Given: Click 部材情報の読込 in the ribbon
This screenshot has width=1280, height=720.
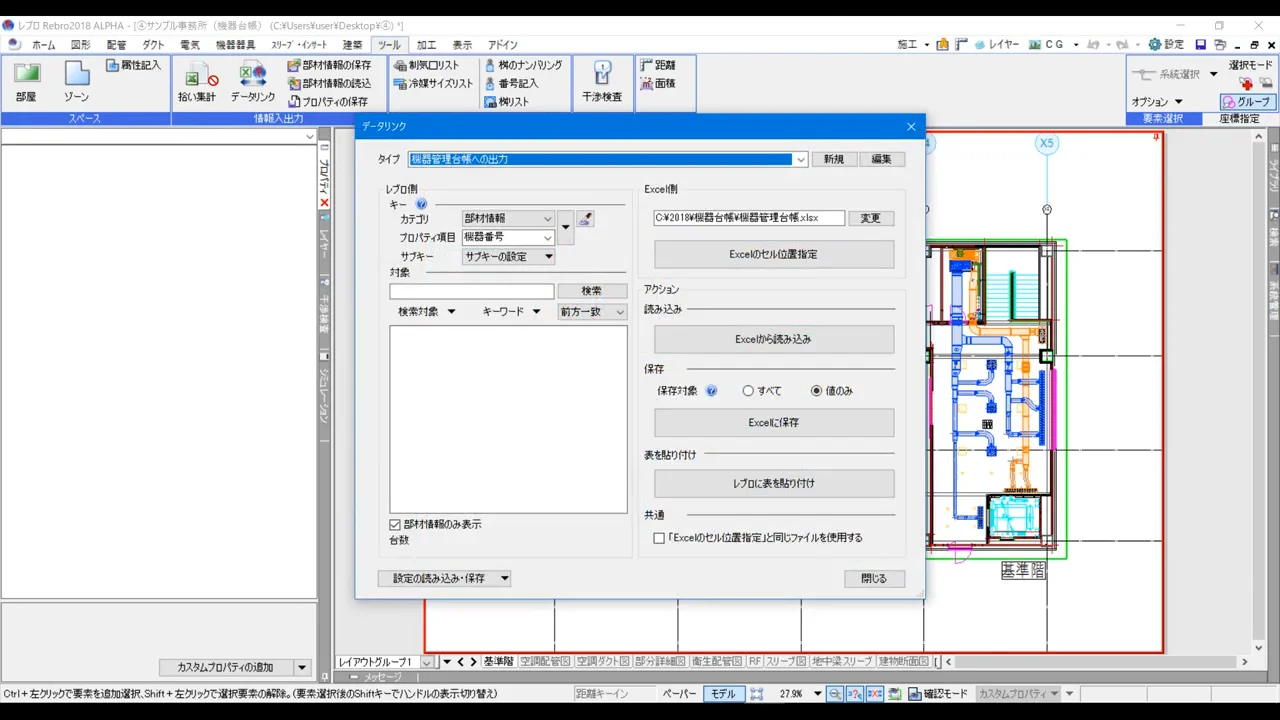Looking at the screenshot, I should coord(329,83).
